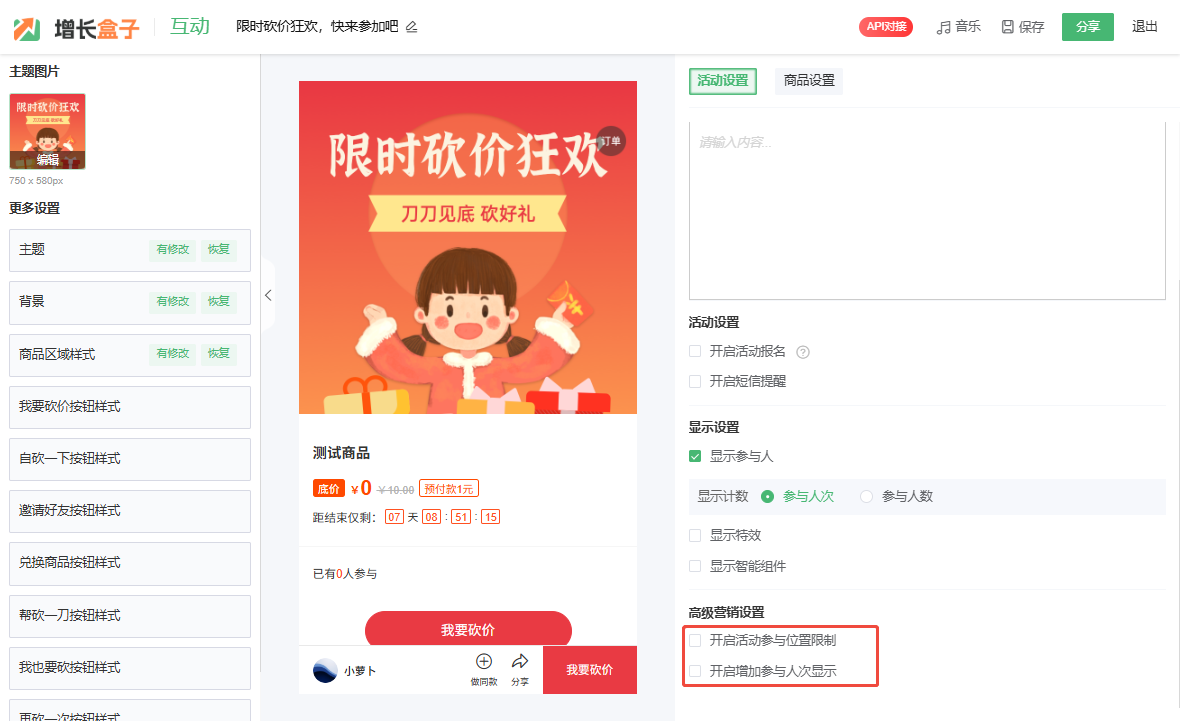The width and height of the screenshot is (1180, 721).
Task: Uncheck the 显示参与人 checkbox
Action: coord(695,456)
